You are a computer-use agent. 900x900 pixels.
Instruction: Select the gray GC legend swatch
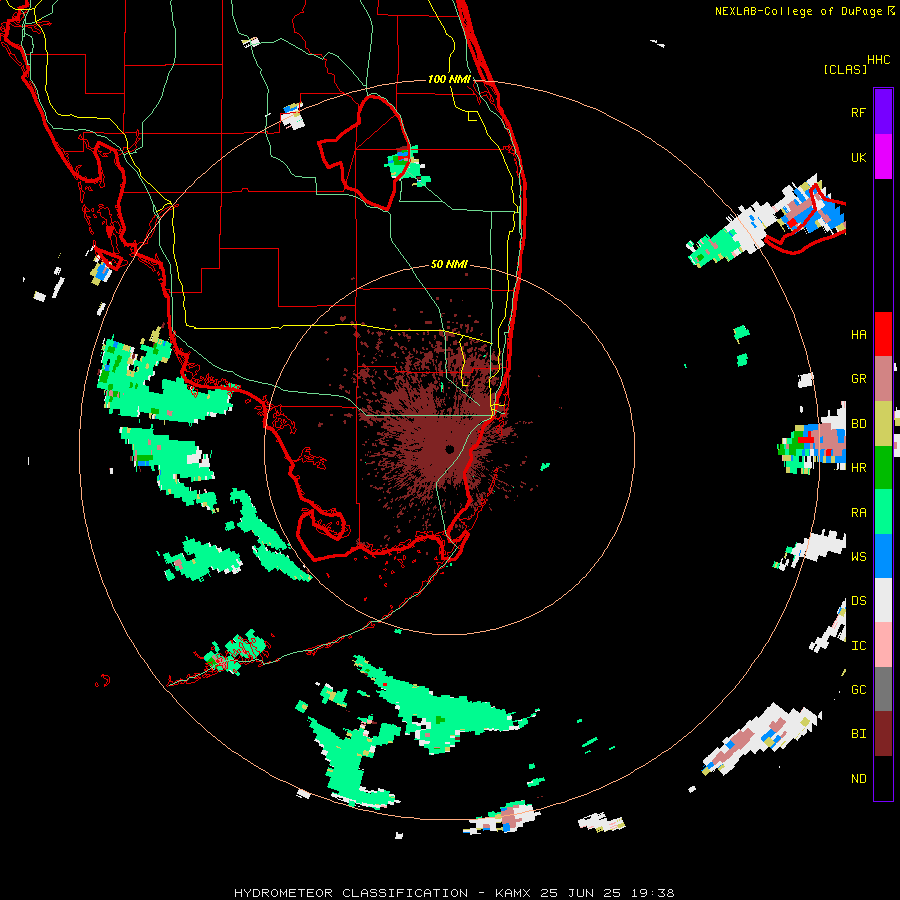pos(883,689)
